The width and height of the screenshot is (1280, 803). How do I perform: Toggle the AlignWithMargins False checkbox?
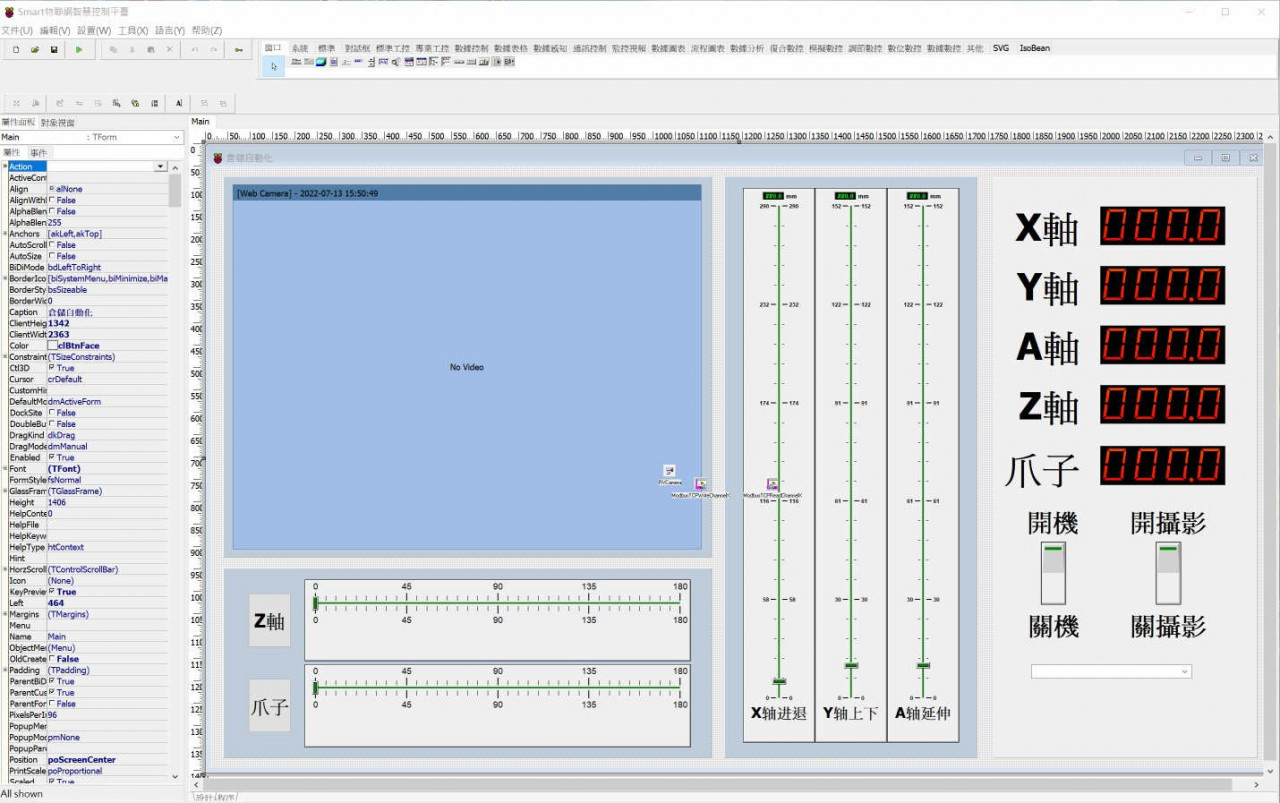click(52, 200)
